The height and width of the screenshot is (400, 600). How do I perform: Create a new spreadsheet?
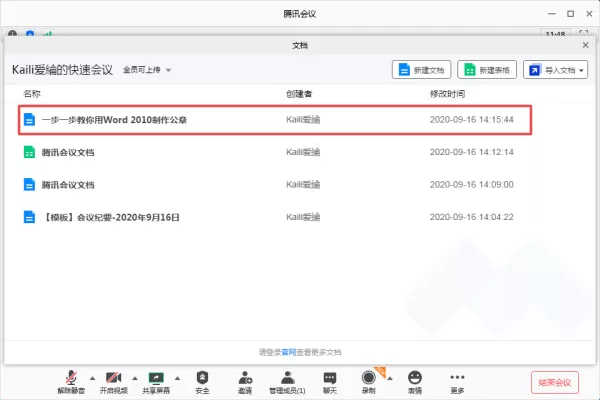487,70
